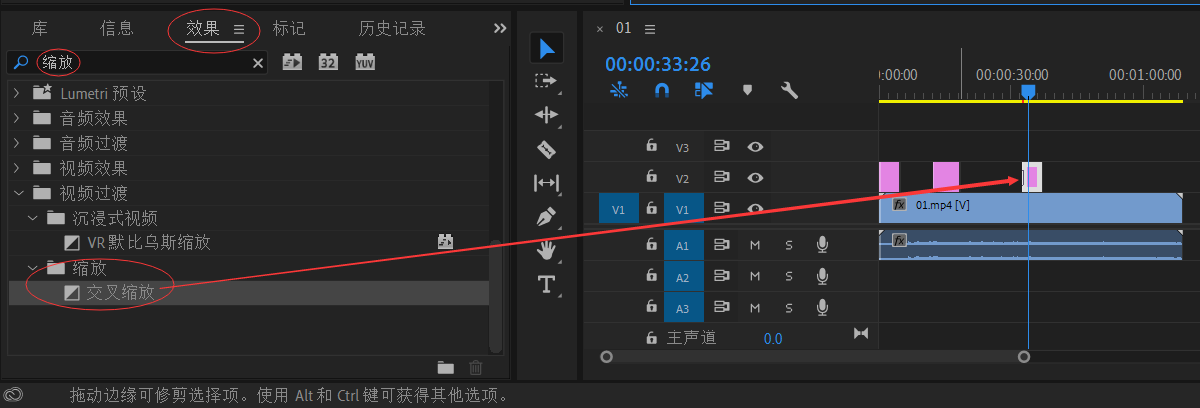Mute track A1 with M button

click(x=755, y=246)
